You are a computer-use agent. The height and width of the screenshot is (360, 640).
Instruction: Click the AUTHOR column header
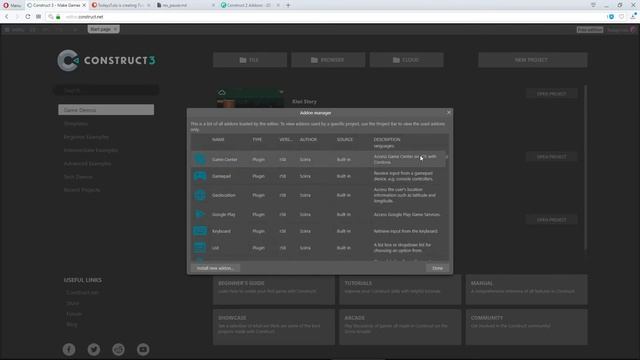[x=308, y=140]
